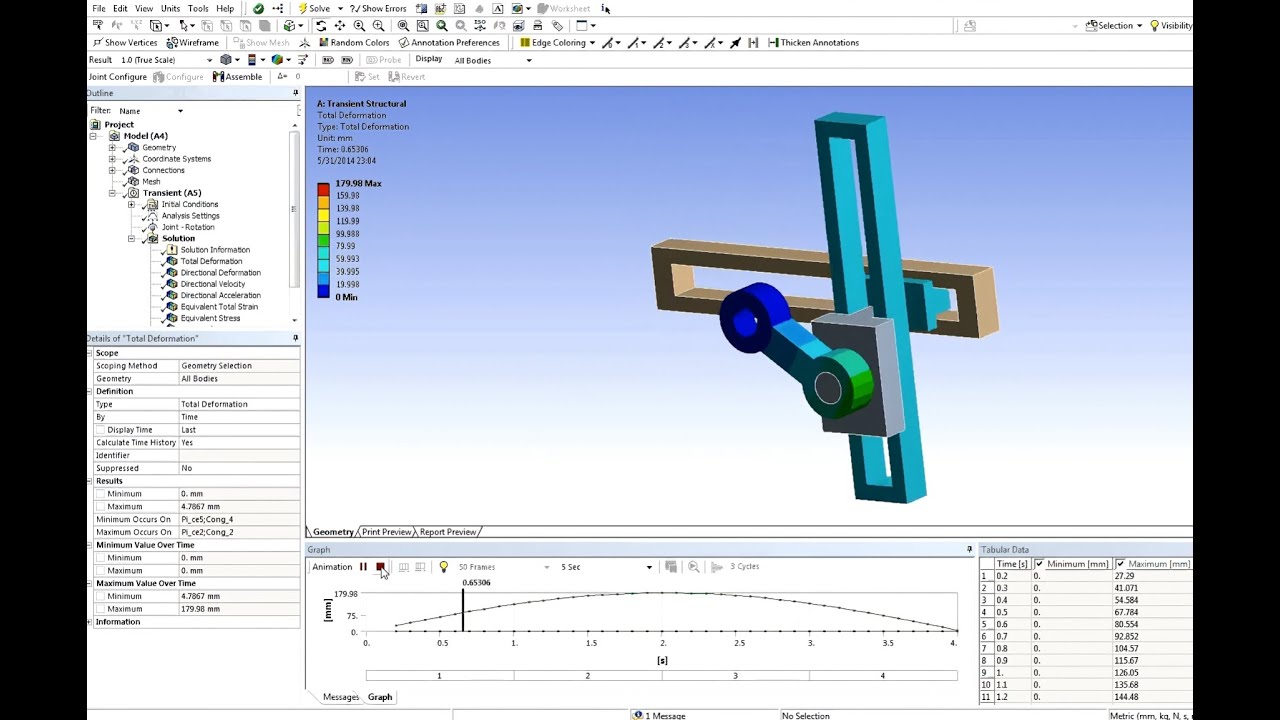Screen dimensions: 1280x720
Task: Click the Zoom To Fit icon
Action: click(403, 26)
